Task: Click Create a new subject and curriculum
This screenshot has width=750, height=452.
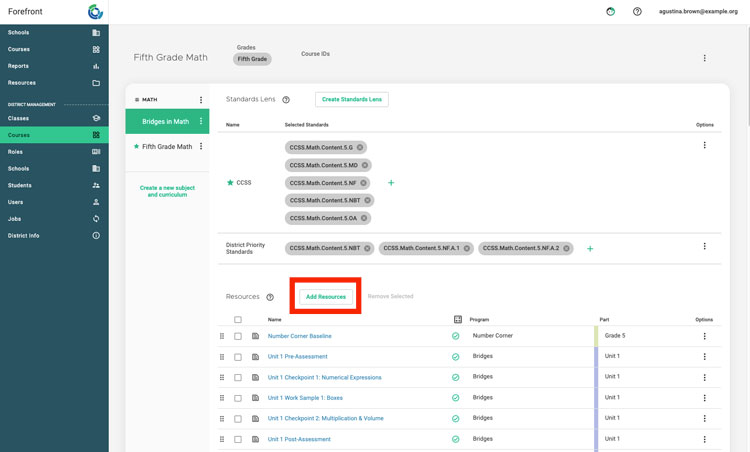Action: (x=167, y=191)
